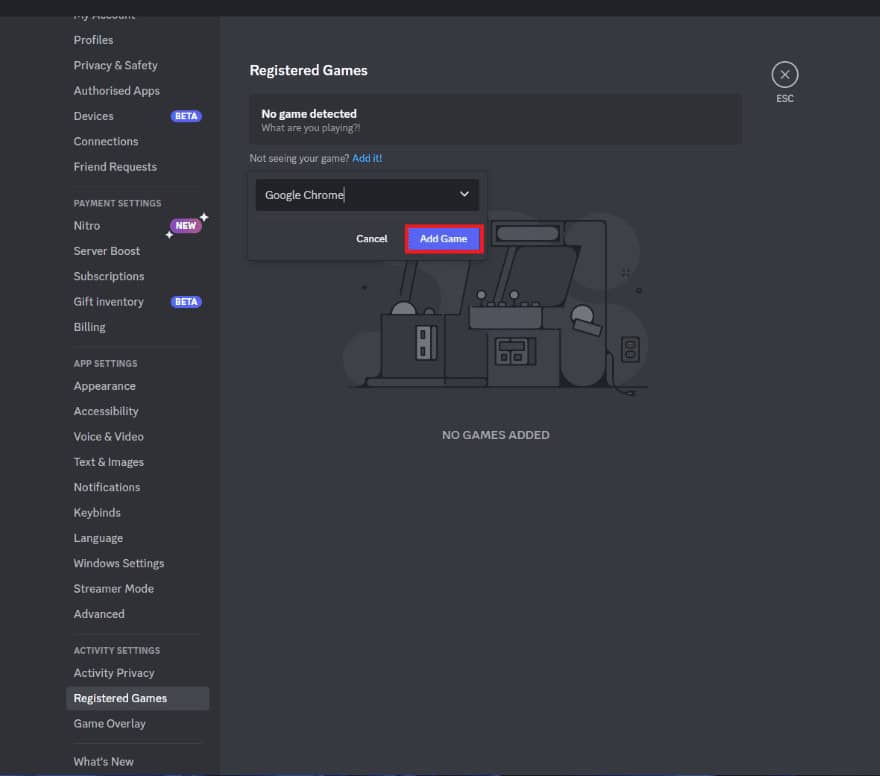The width and height of the screenshot is (880, 776).
Task: Go to Server Boost
Action: (x=107, y=251)
